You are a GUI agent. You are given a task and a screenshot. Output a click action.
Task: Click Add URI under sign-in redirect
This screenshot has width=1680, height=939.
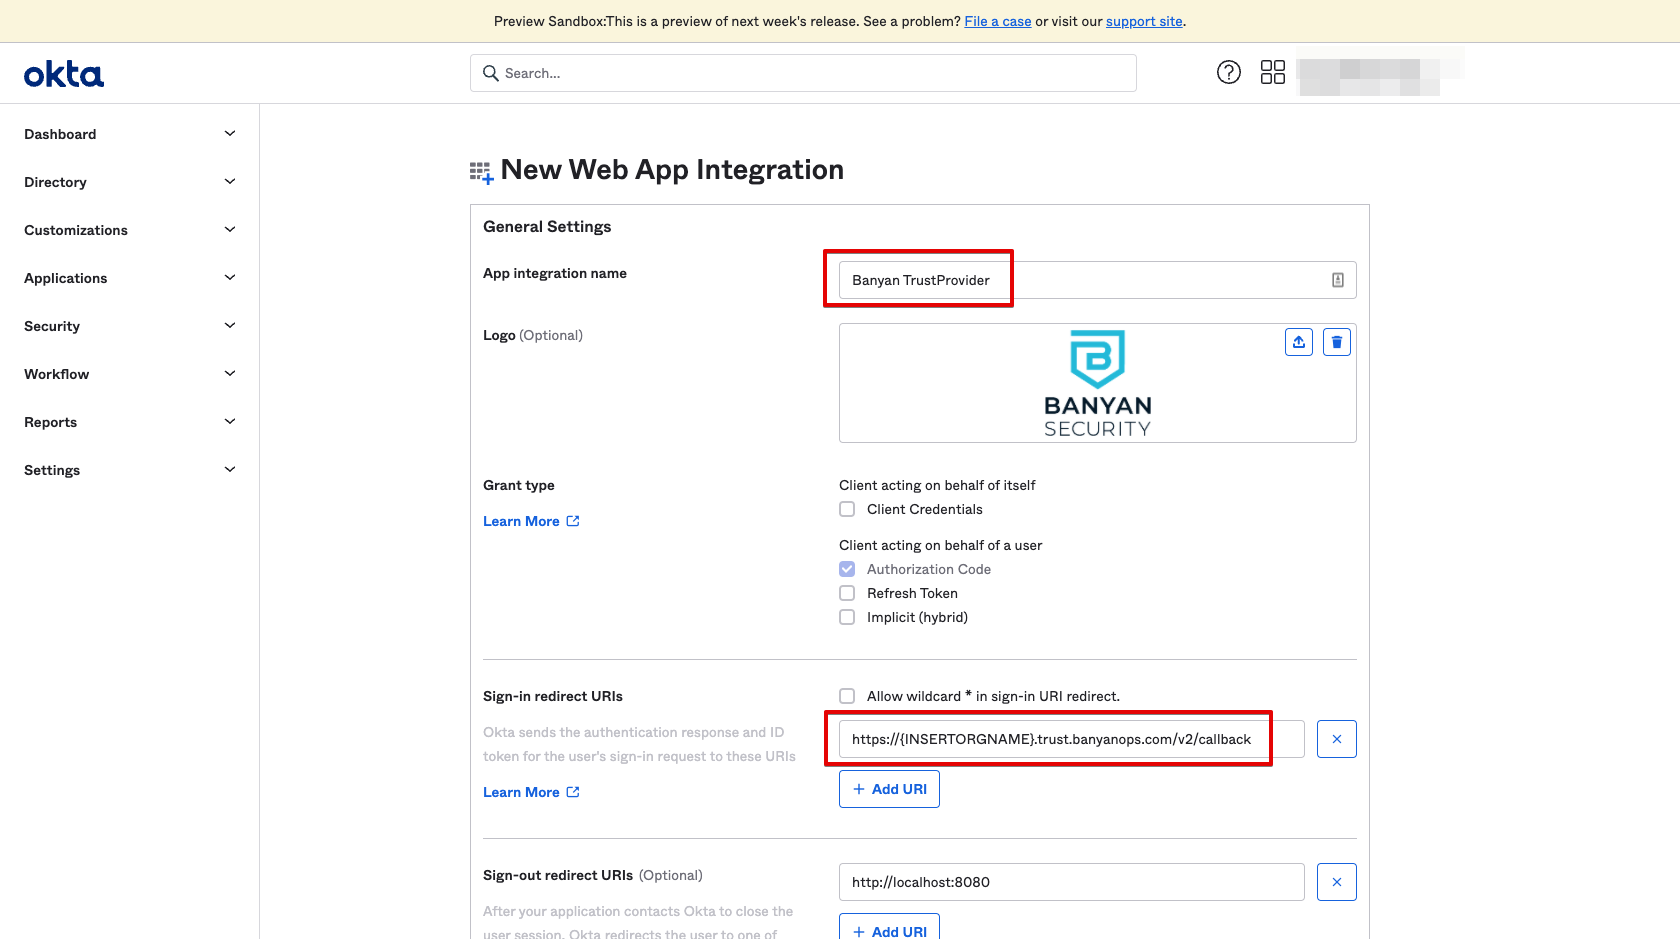click(x=889, y=789)
